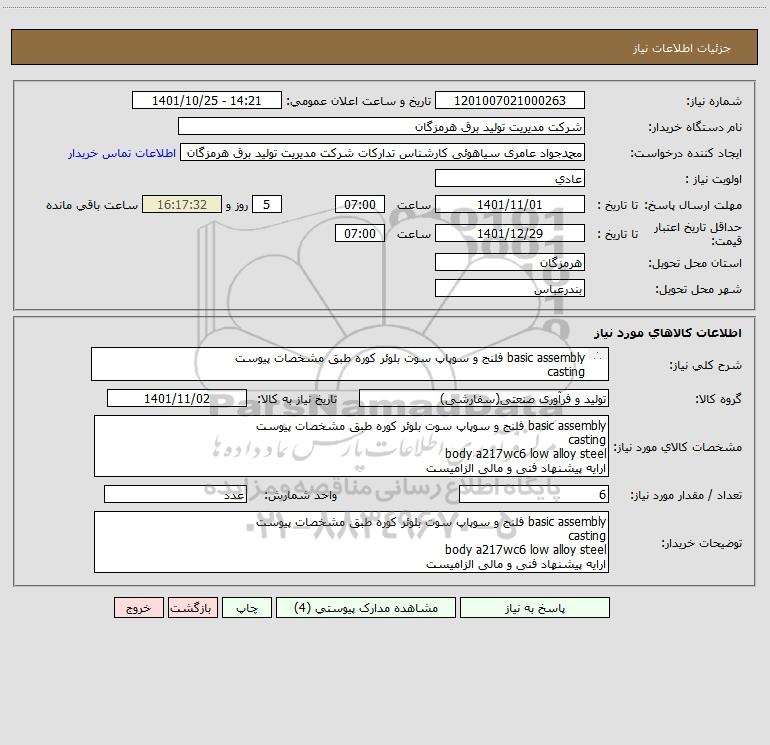Click the توضیحات خریدار label
770x745 pixels.
pos(701,543)
